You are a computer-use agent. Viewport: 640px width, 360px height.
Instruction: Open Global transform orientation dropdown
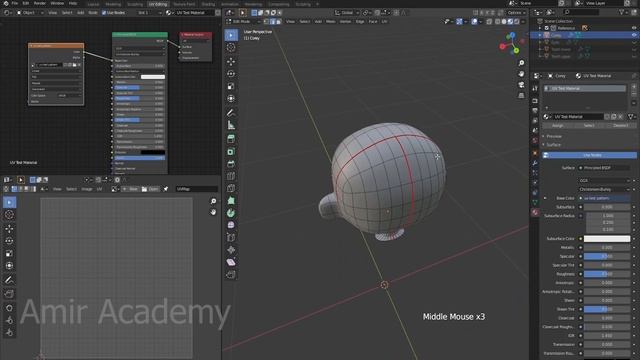(347, 13)
